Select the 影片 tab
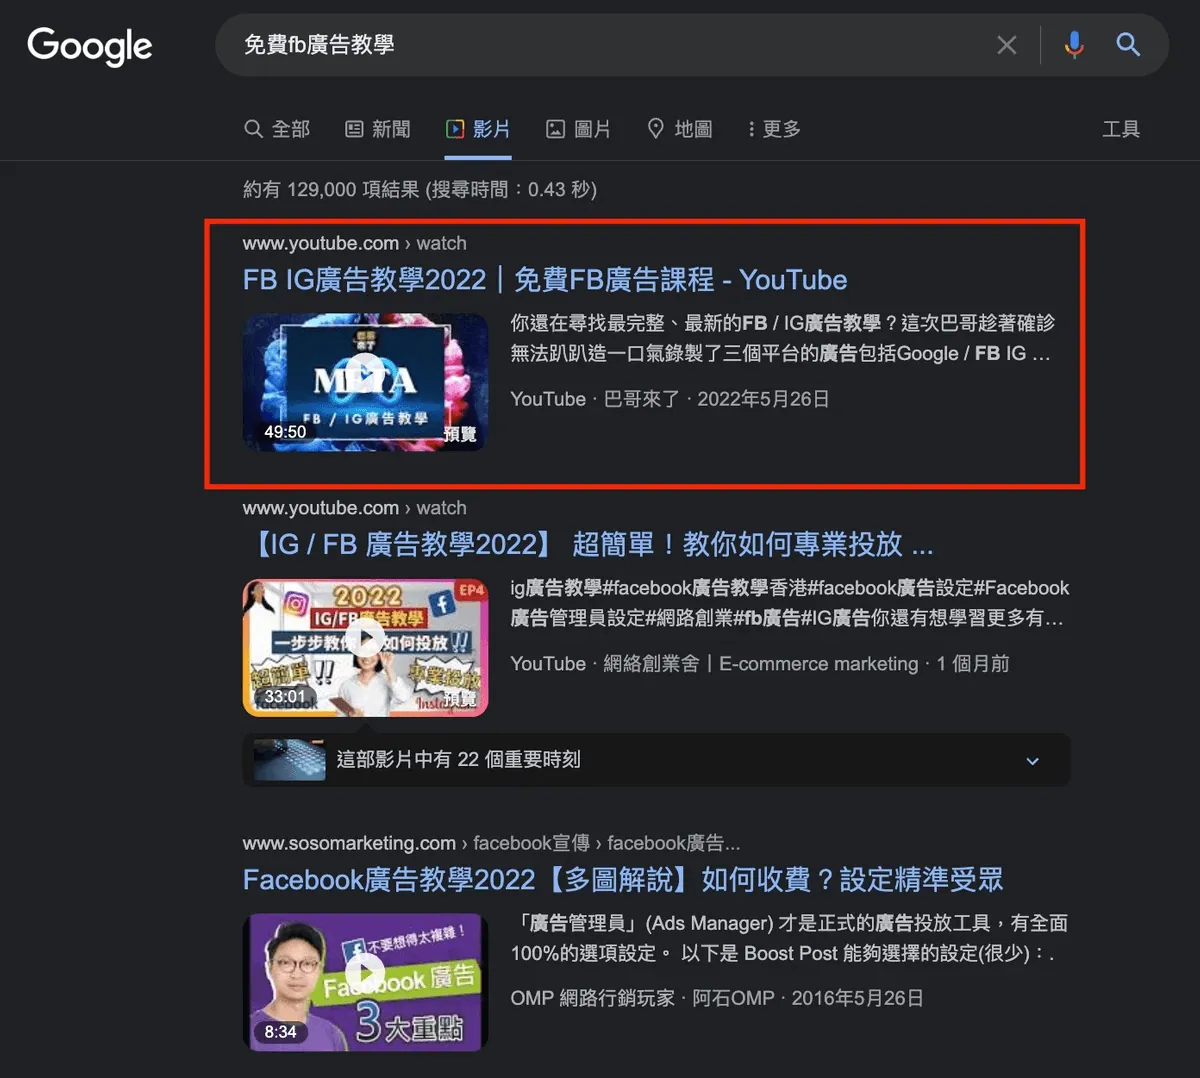 pos(478,129)
